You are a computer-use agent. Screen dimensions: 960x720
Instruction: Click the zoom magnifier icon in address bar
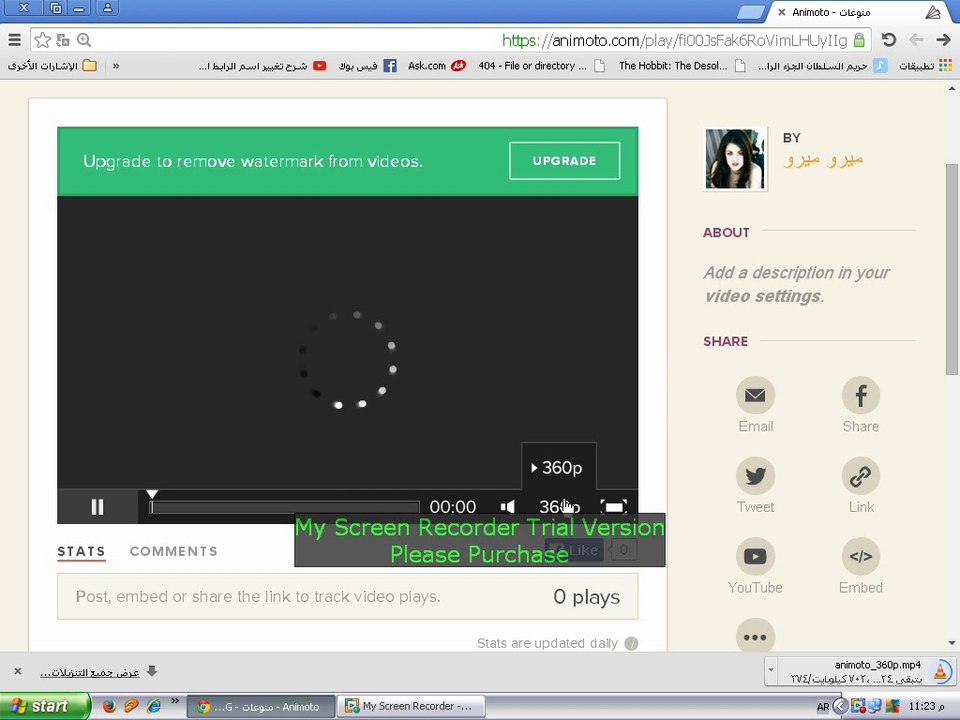(x=84, y=40)
